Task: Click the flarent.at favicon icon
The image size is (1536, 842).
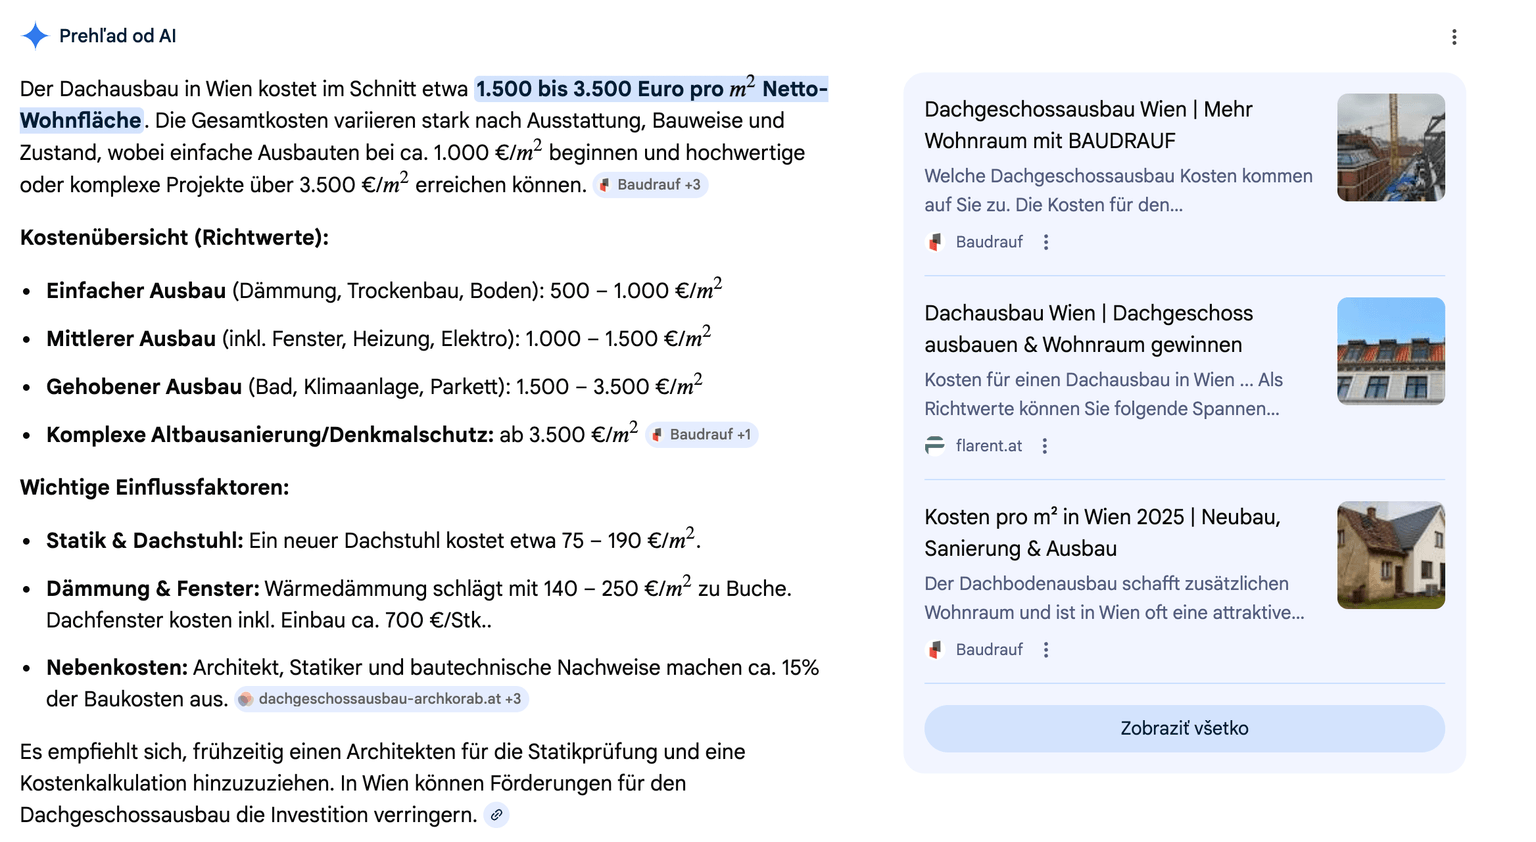Action: click(935, 446)
